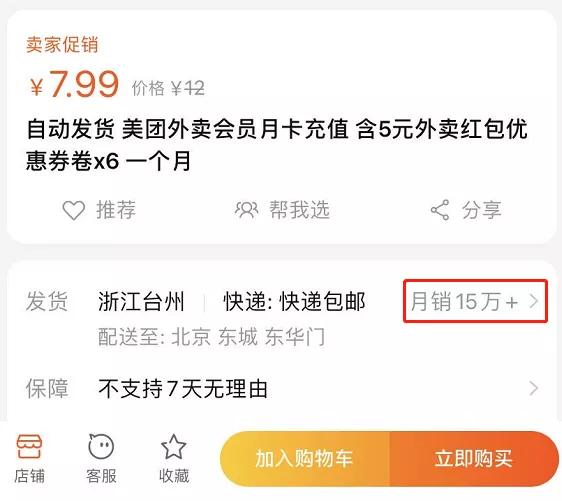Tap the heart icon next to 推荐
The width and height of the screenshot is (562, 501).
click(x=74, y=210)
